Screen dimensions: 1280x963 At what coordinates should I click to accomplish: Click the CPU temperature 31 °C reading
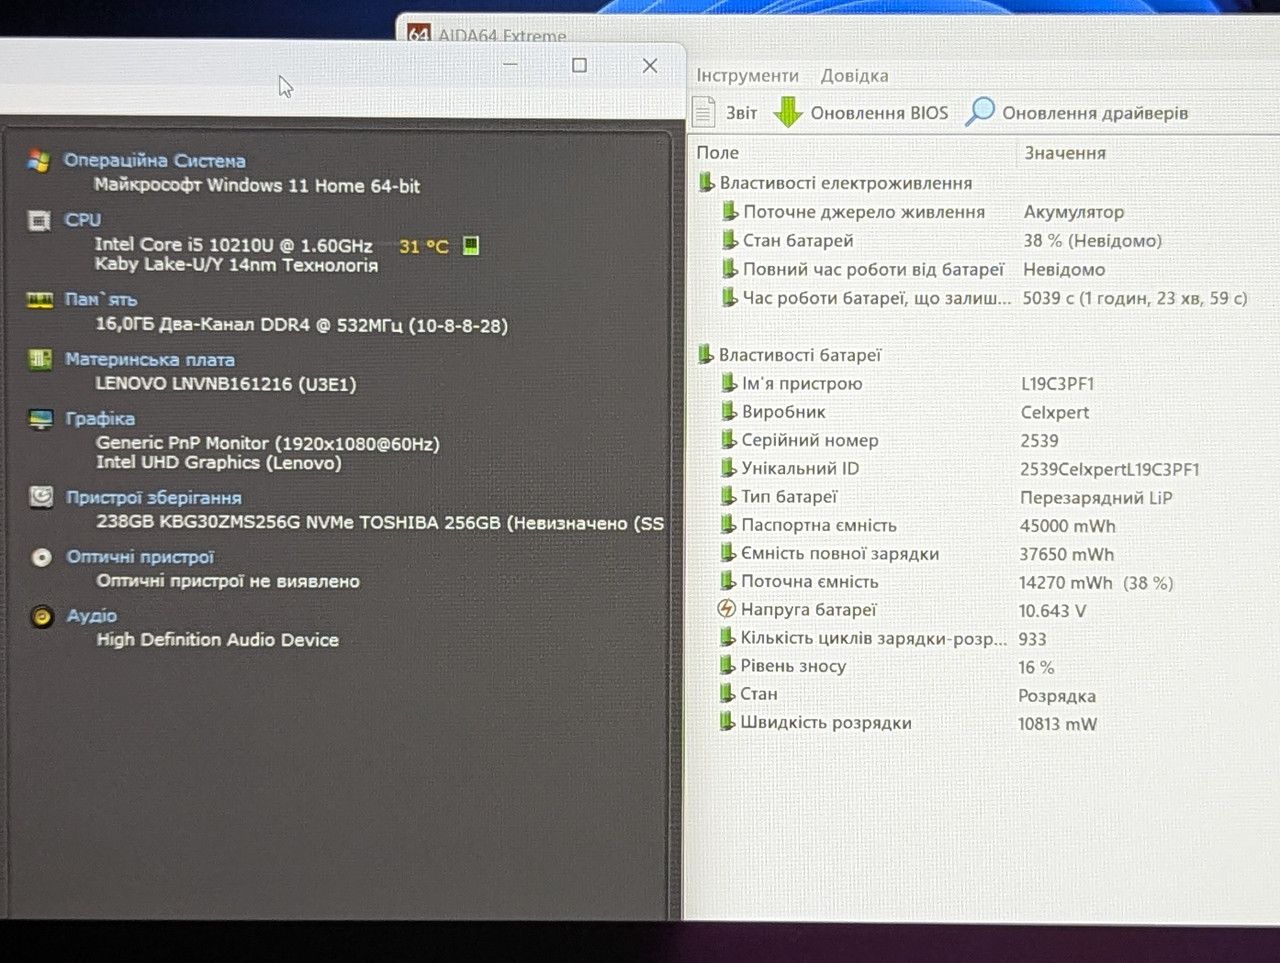point(424,246)
